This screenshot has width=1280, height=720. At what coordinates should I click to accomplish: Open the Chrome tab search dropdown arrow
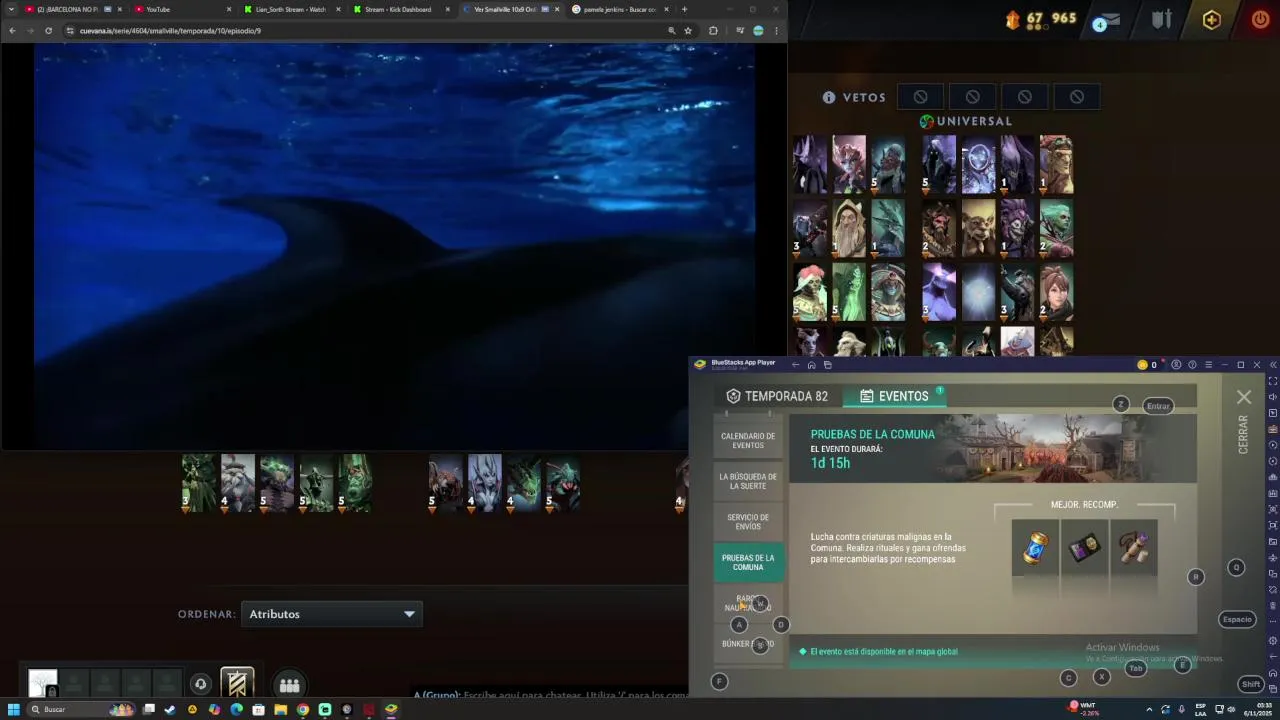[11, 9]
